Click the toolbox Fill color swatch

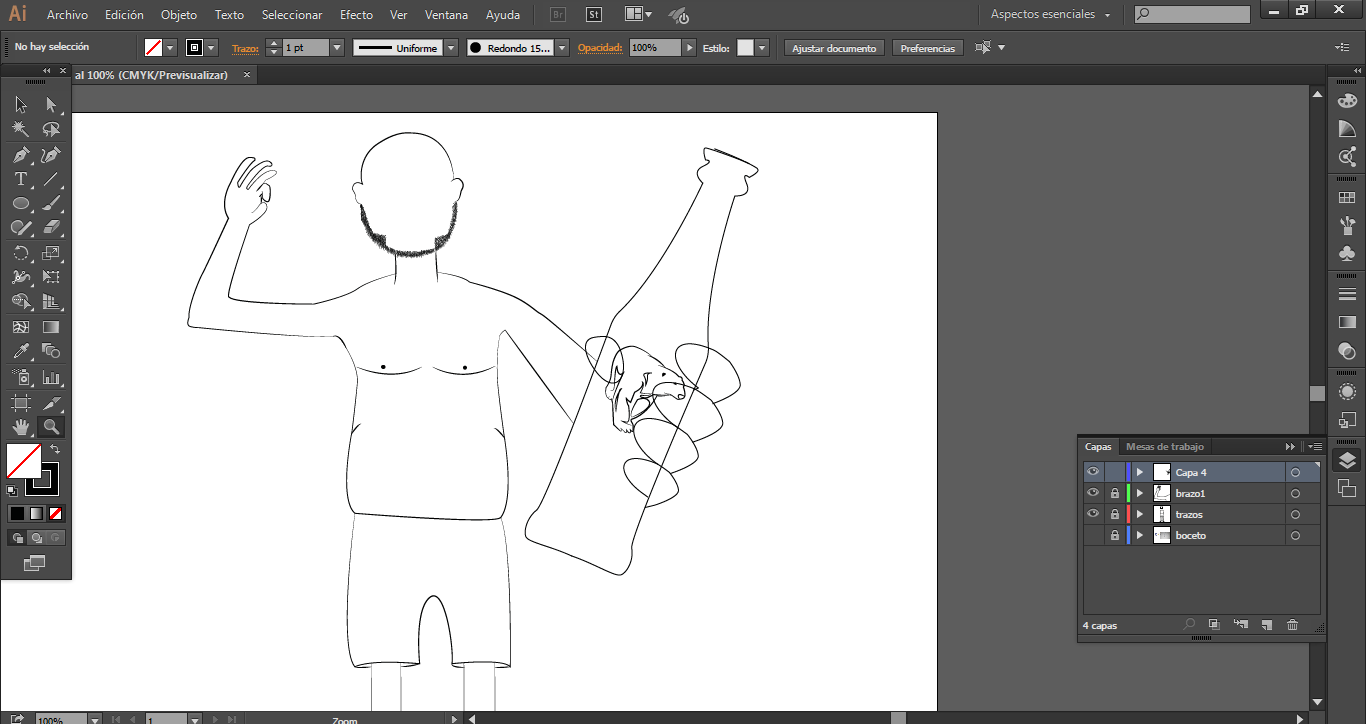(x=24, y=461)
